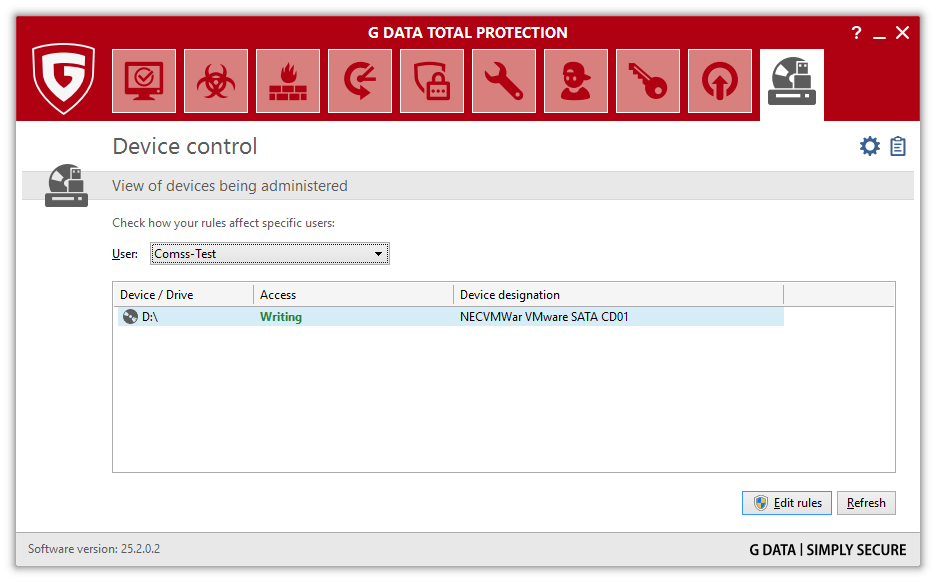The image size is (936, 582).
Task: Sort by Access column header
Action: (x=353, y=295)
